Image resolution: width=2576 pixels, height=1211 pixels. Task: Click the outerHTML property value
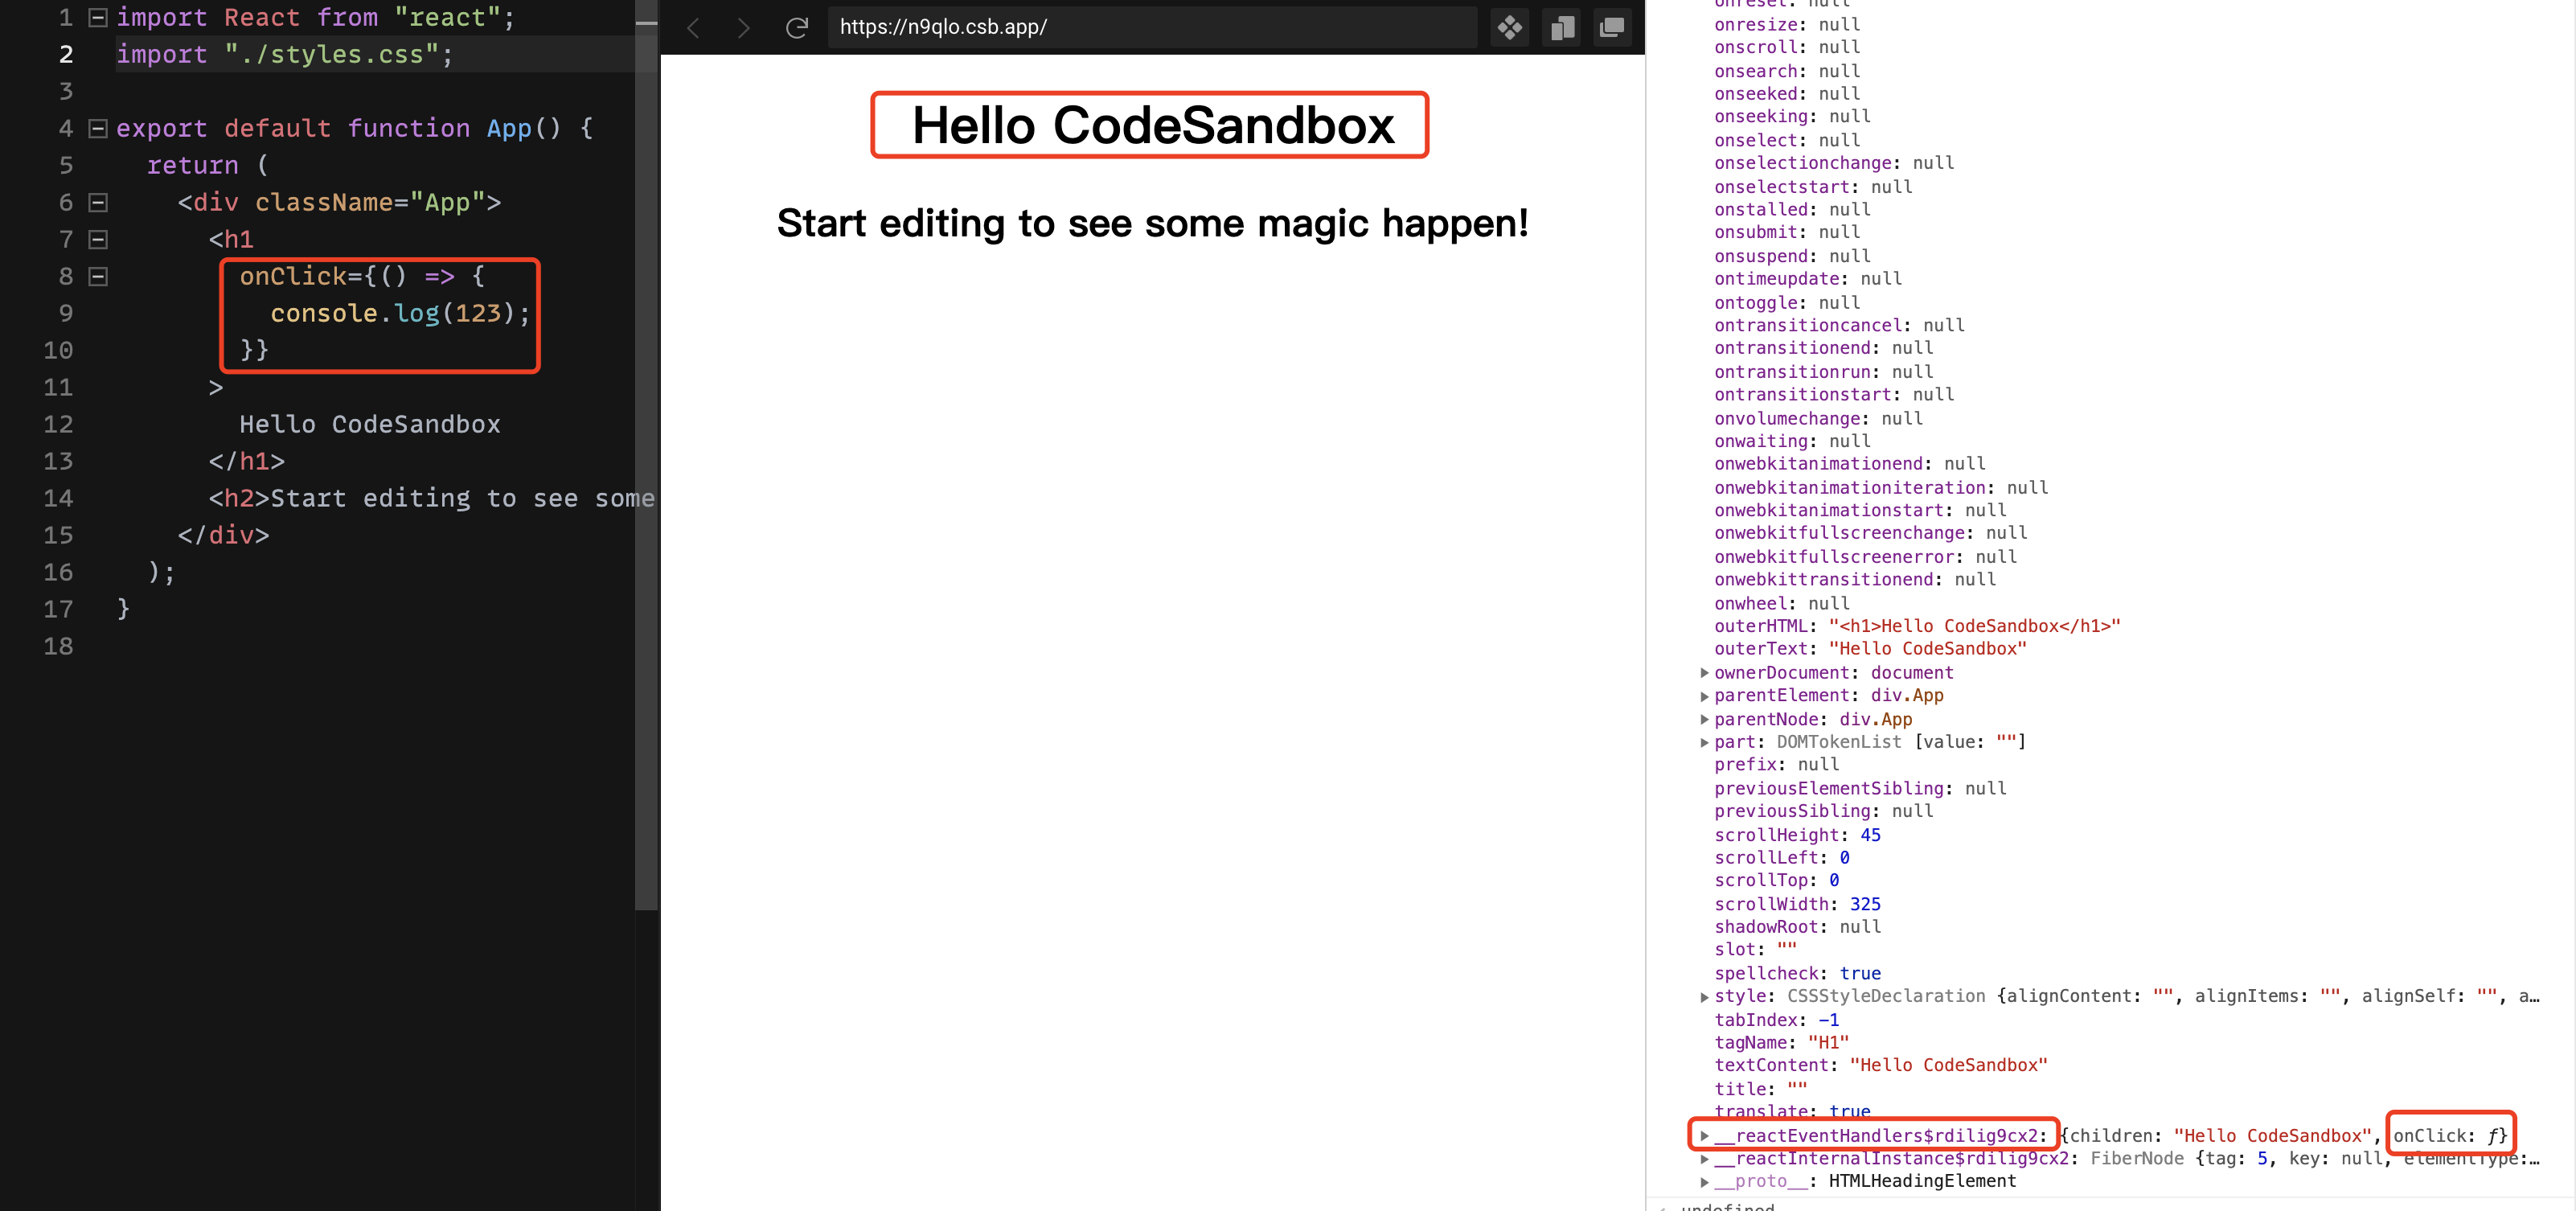[1974, 627]
